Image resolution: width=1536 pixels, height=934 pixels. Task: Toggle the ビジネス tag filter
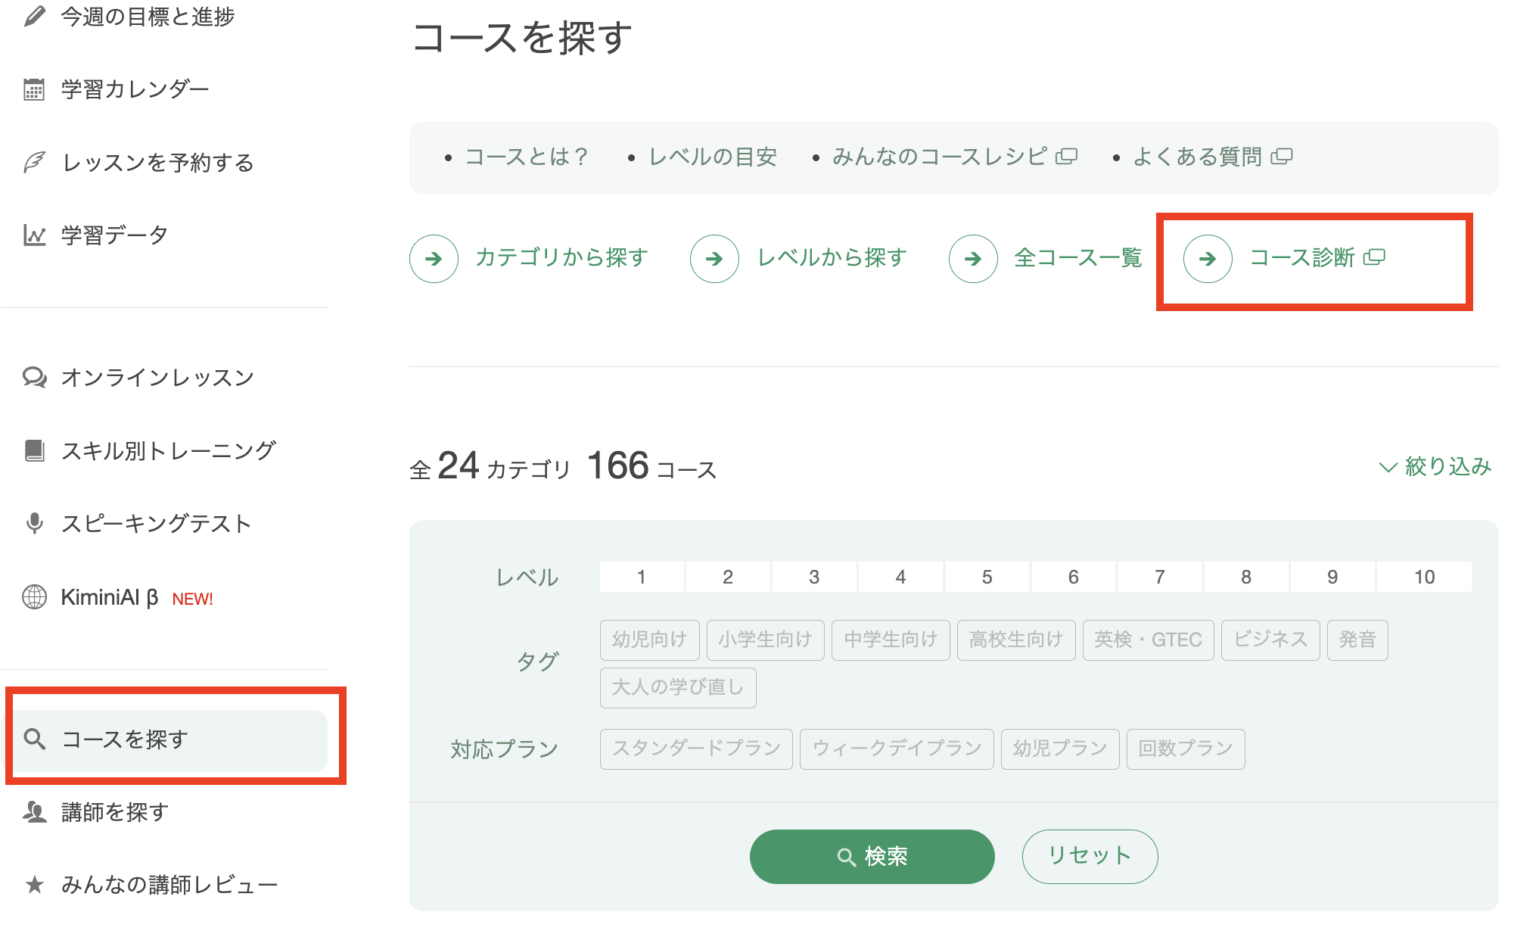coord(1270,640)
